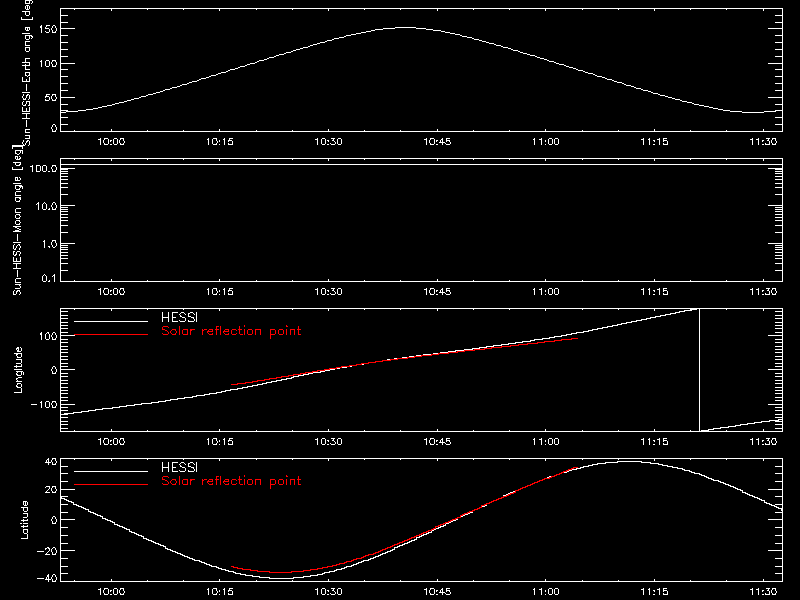Image resolution: width=800 pixels, height=600 pixels.
Task: Click the minimum of the white Latitude curve
Action: 282,578
